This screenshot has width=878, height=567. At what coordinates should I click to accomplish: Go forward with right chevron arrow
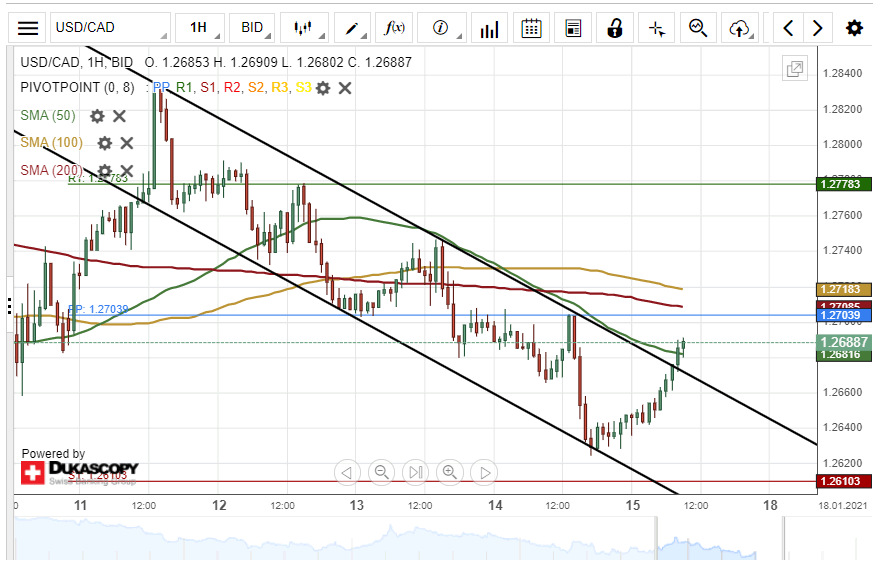point(818,28)
